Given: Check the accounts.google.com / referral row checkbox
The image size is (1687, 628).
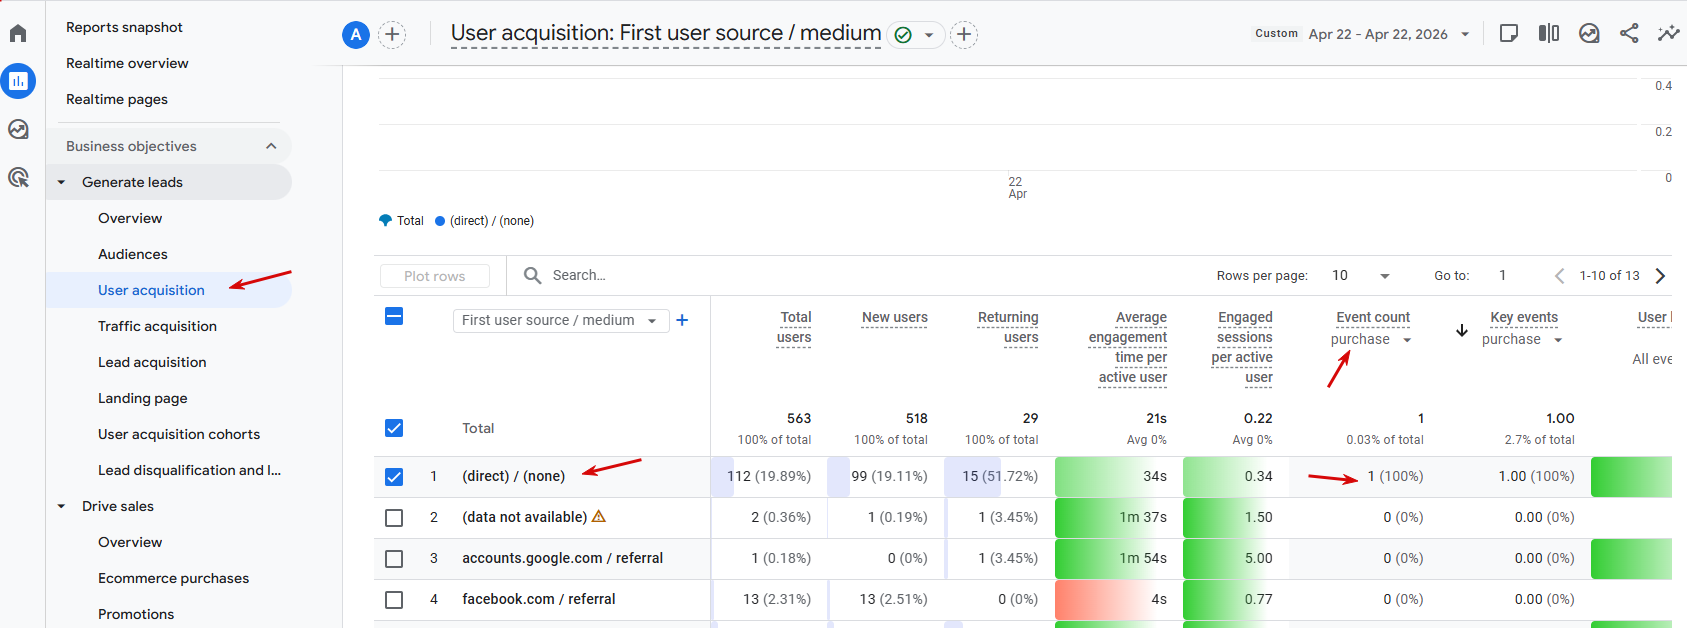Looking at the screenshot, I should 394,559.
